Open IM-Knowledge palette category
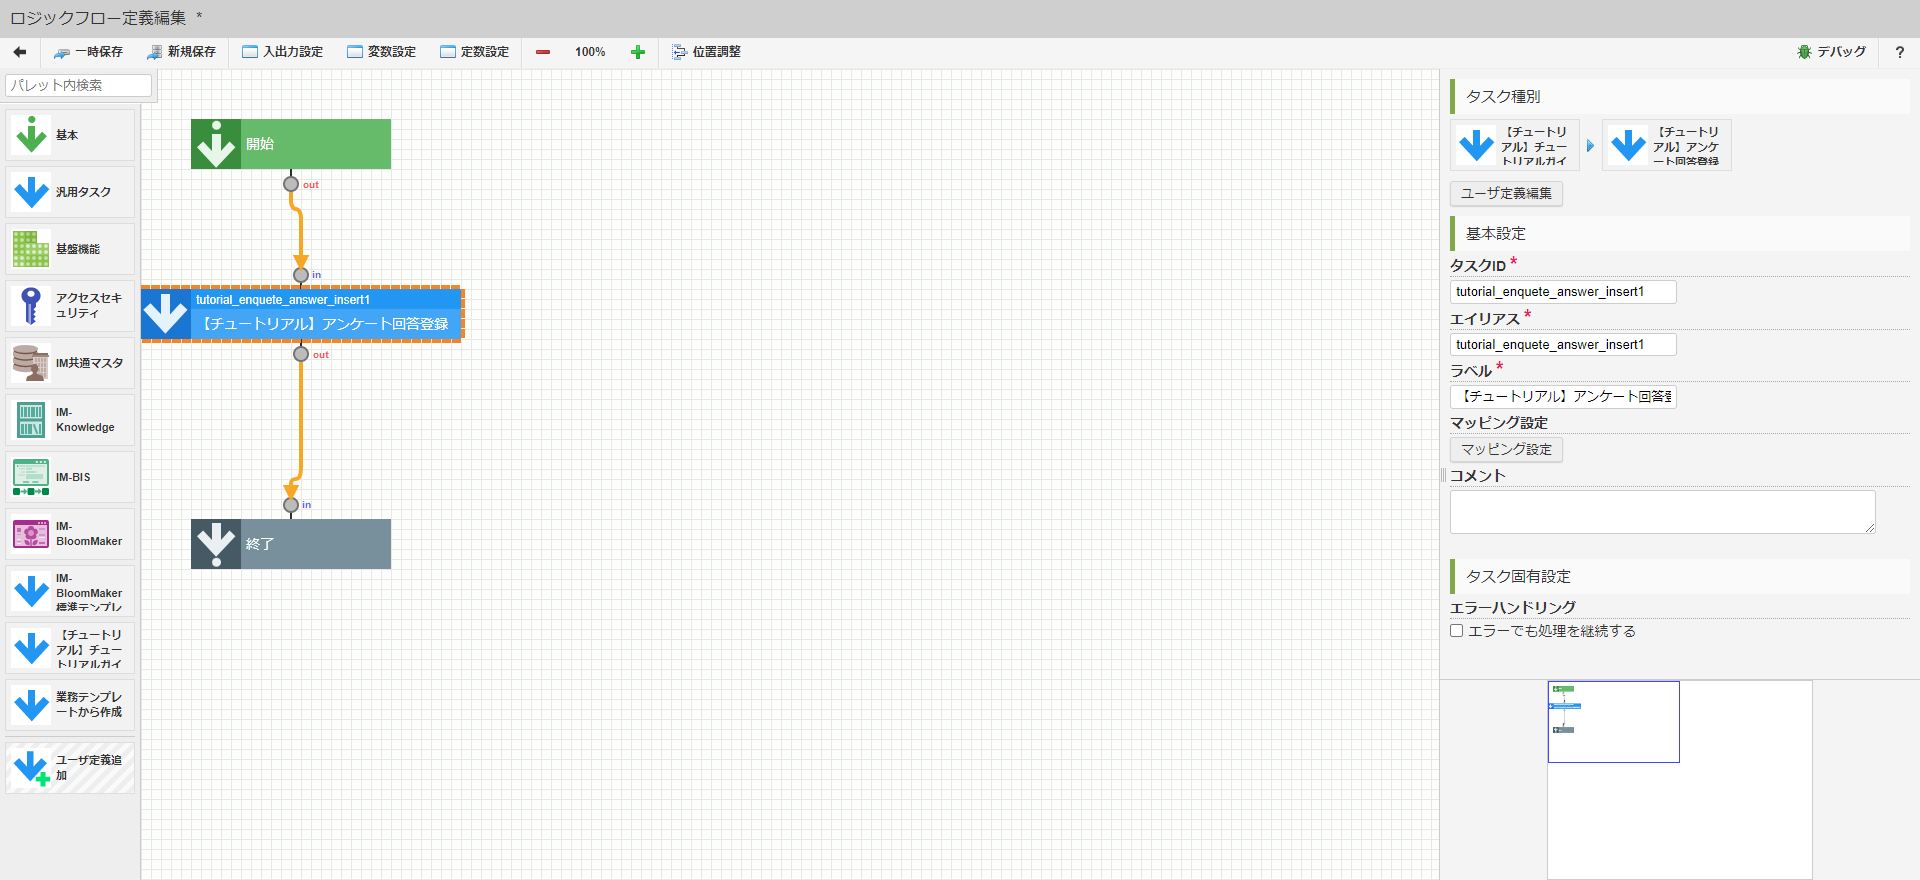The height and width of the screenshot is (880, 1920). 70,420
